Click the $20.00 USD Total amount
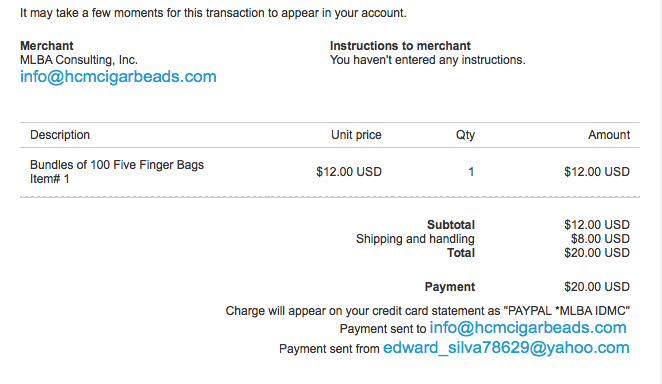This screenshot has height=384, width=662. coord(597,253)
